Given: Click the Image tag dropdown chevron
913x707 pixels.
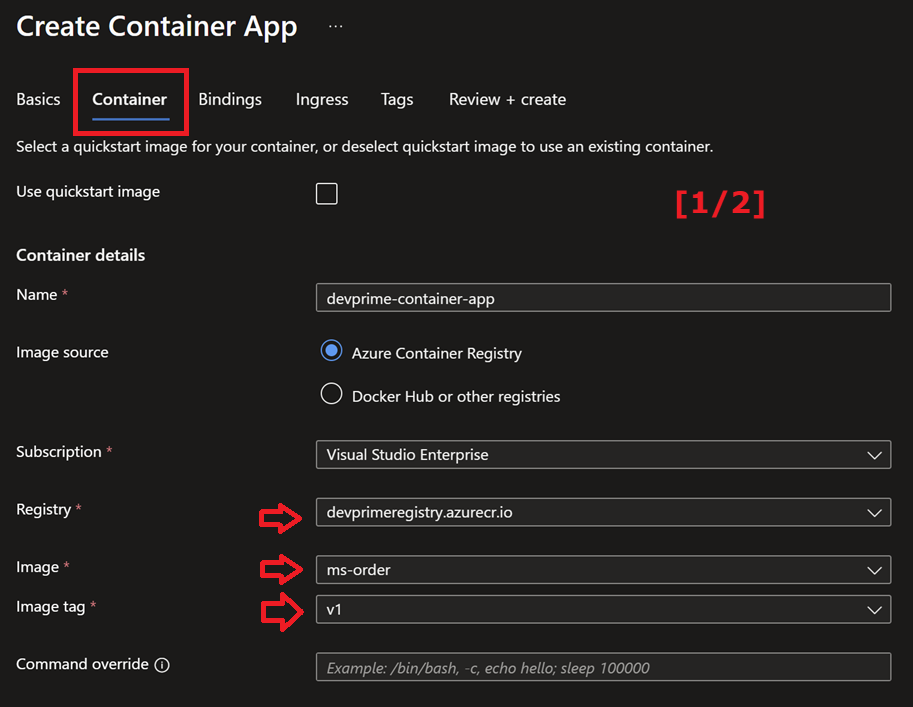Looking at the screenshot, I should (x=873, y=608).
